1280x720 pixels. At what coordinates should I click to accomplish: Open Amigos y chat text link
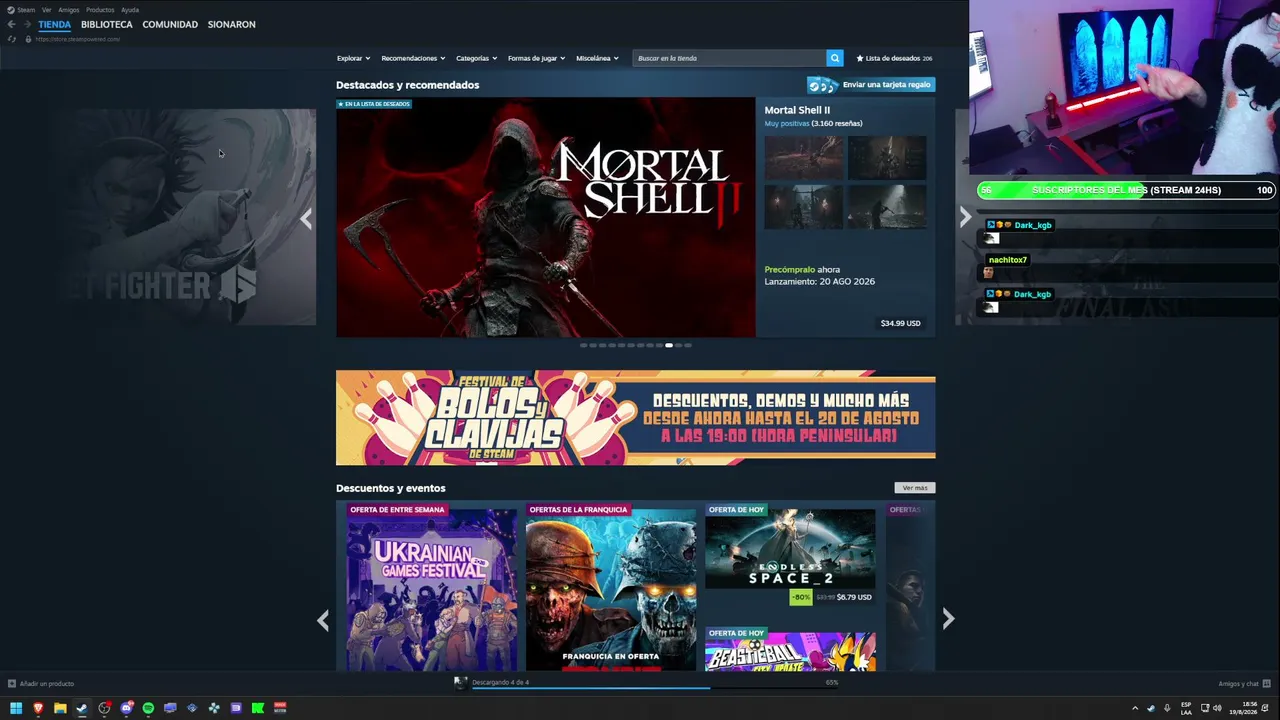pos(1238,684)
